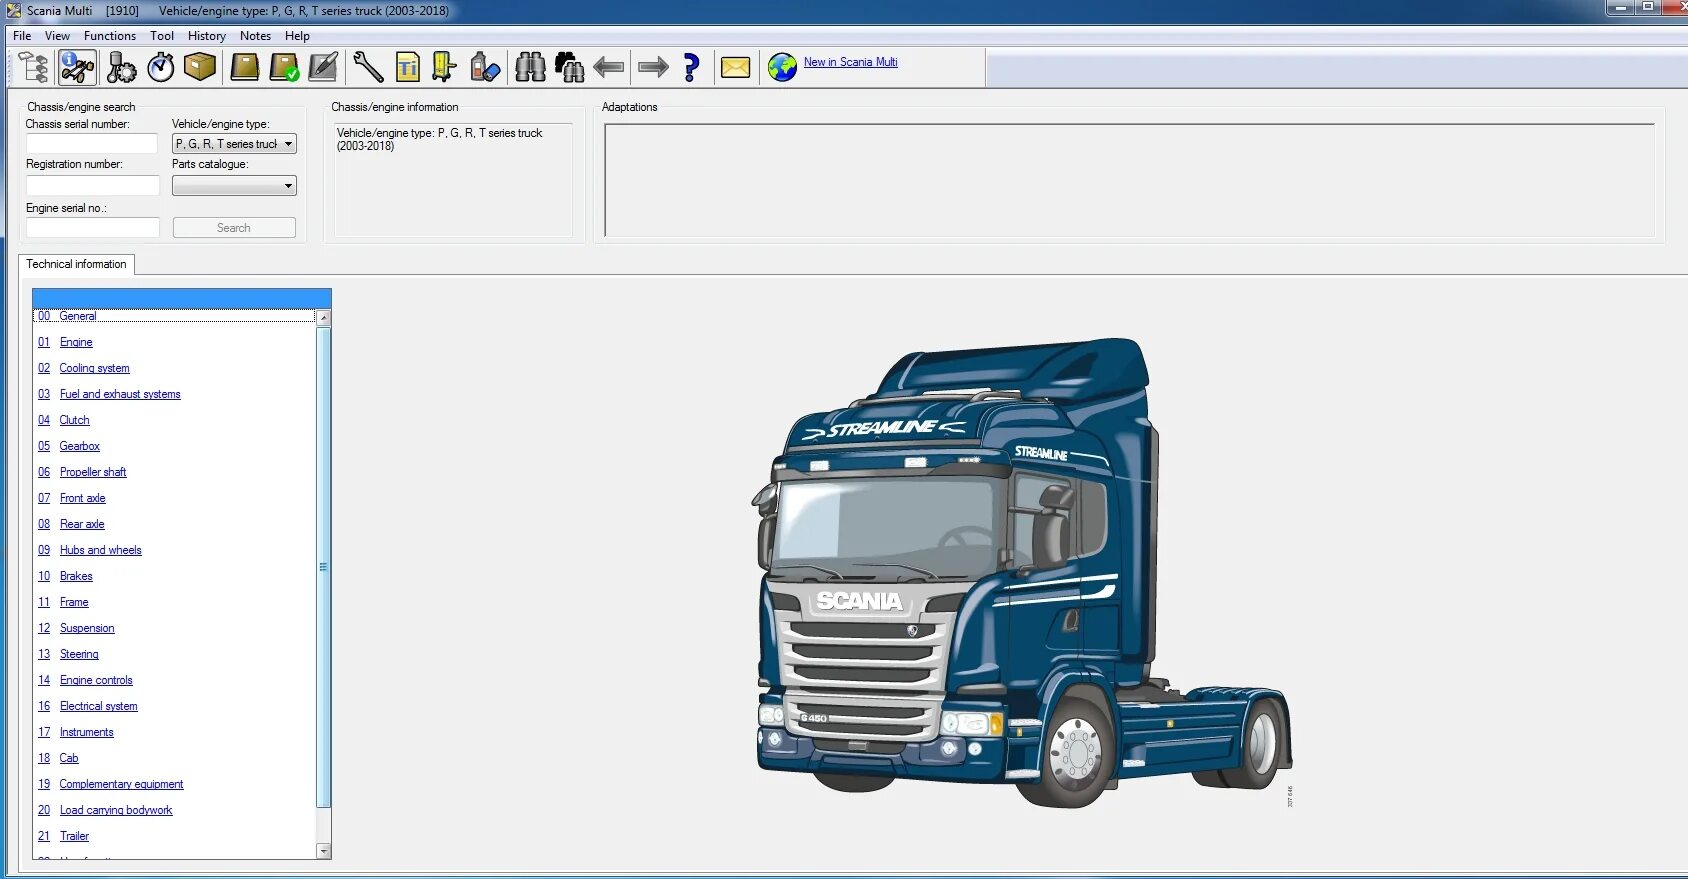Select the Technical information tab
The height and width of the screenshot is (879, 1688).
click(76, 264)
